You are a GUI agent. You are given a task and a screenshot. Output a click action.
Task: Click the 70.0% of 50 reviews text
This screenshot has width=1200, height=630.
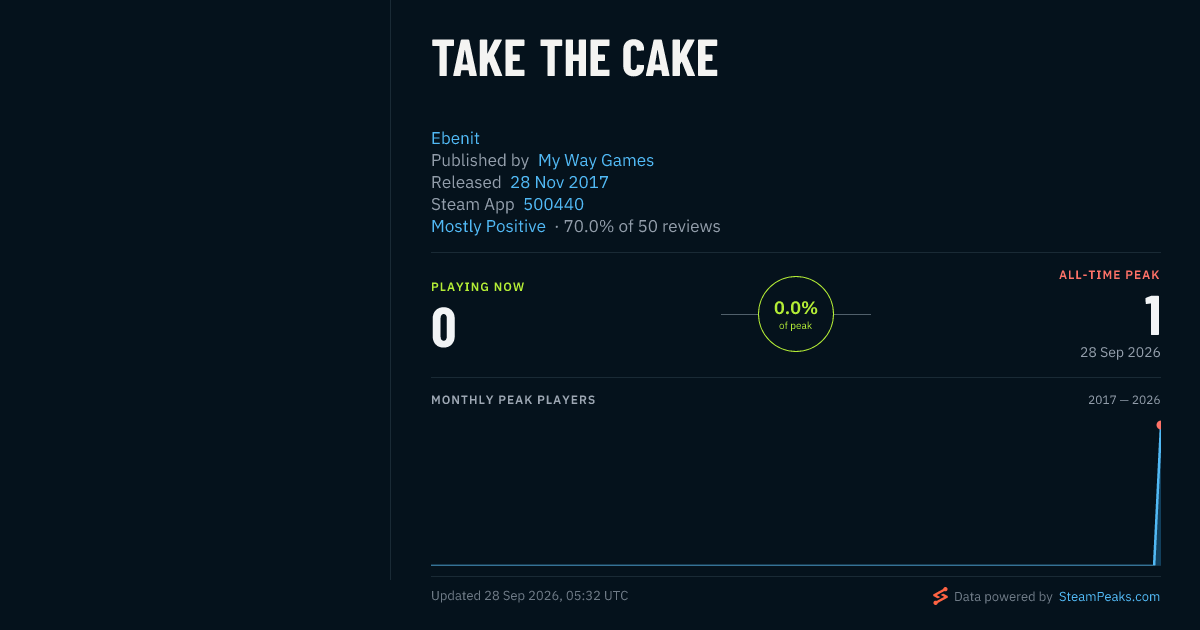click(x=642, y=226)
